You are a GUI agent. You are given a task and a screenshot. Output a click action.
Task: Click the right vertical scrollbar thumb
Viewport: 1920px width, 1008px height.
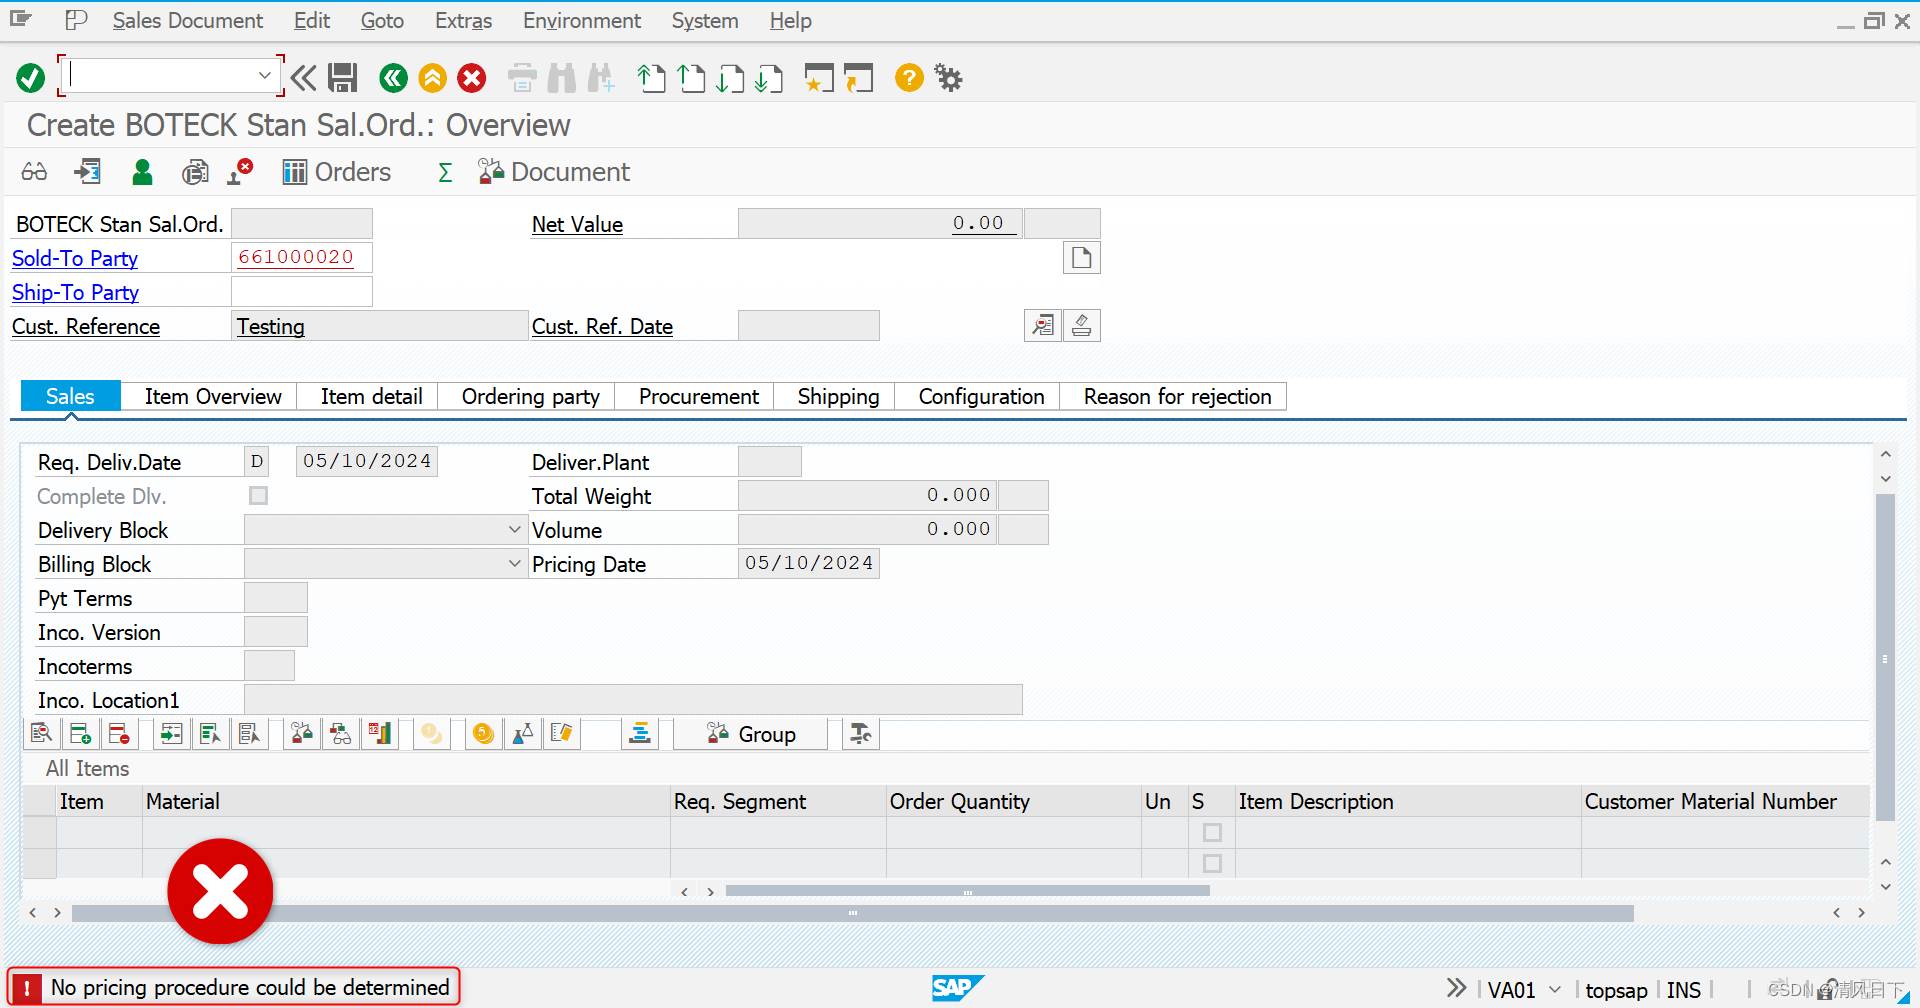pos(1885,657)
